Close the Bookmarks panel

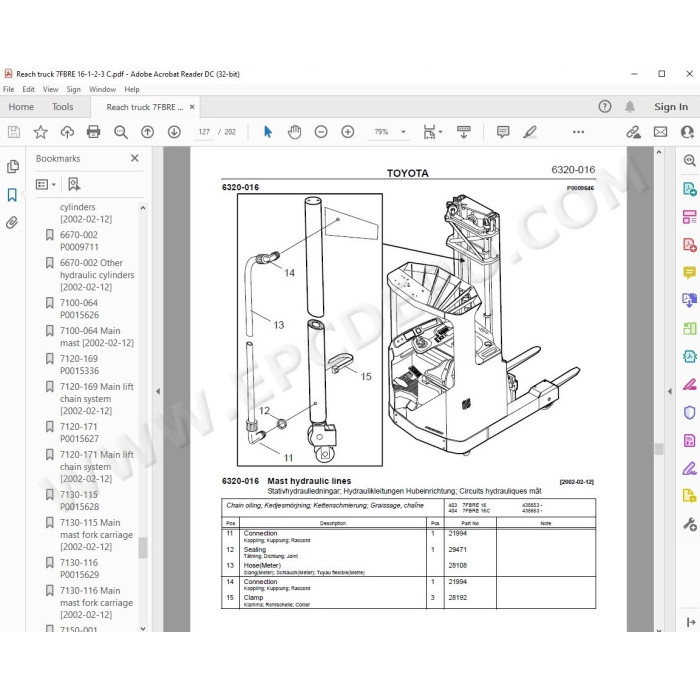point(135,158)
